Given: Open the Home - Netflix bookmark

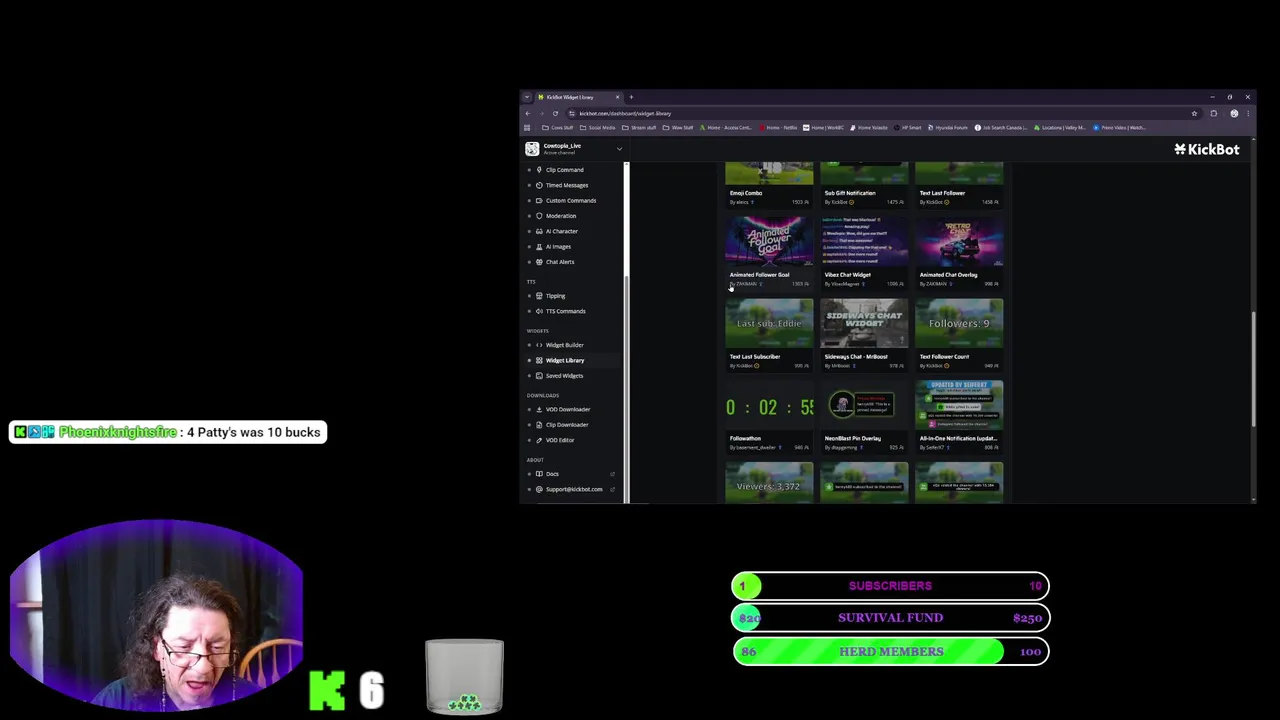Looking at the screenshot, I should (779, 128).
